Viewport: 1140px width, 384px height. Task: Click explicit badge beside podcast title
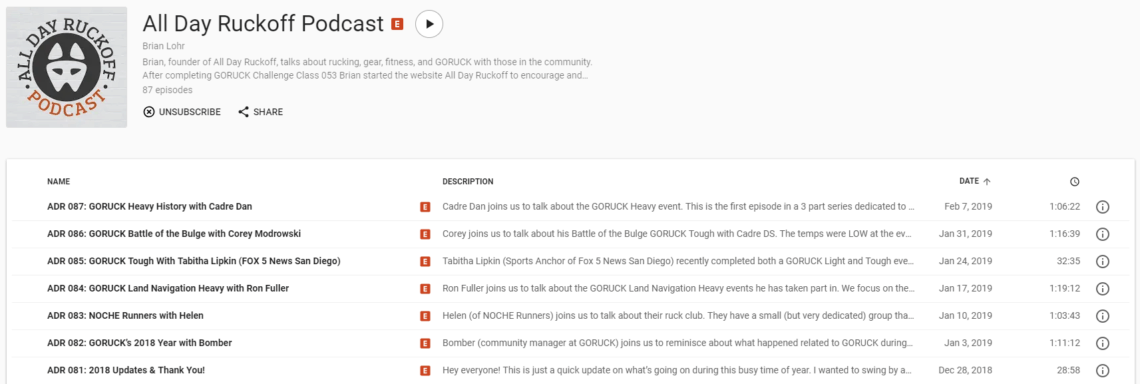397,24
